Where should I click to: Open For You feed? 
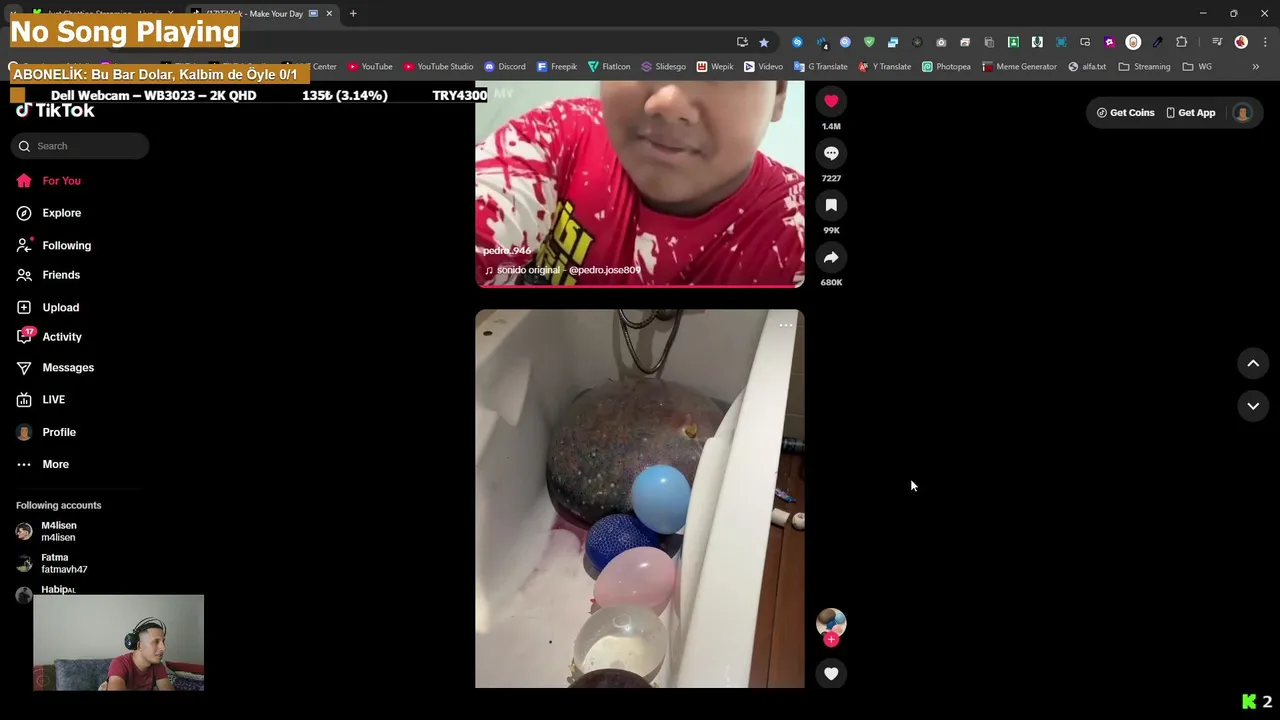pyautogui.click(x=61, y=181)
